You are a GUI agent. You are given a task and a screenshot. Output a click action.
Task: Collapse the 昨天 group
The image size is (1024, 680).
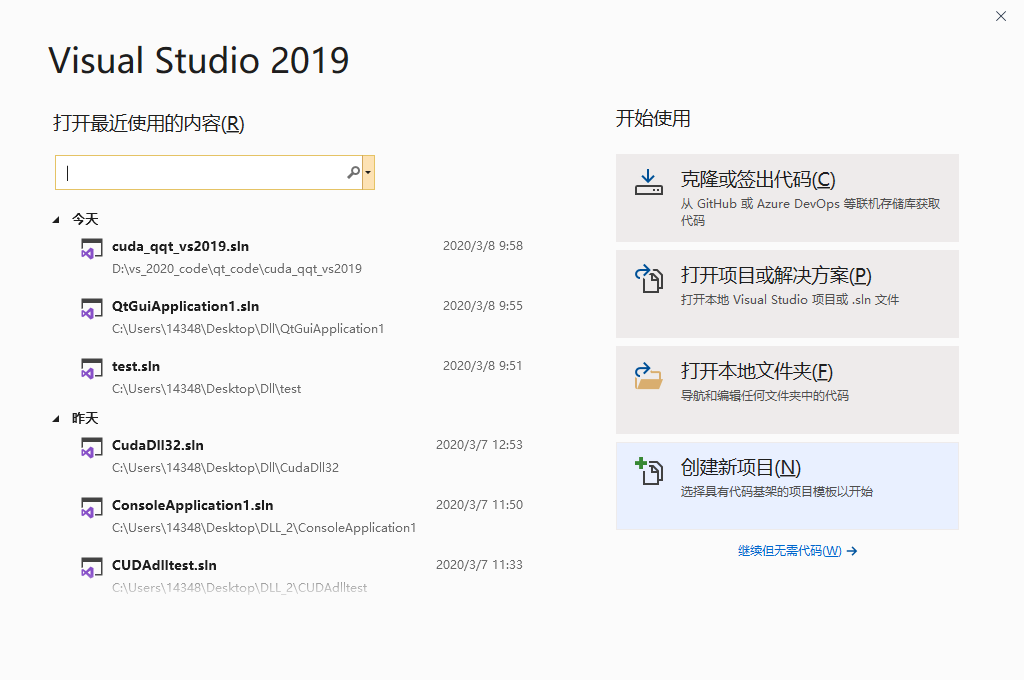56,419
